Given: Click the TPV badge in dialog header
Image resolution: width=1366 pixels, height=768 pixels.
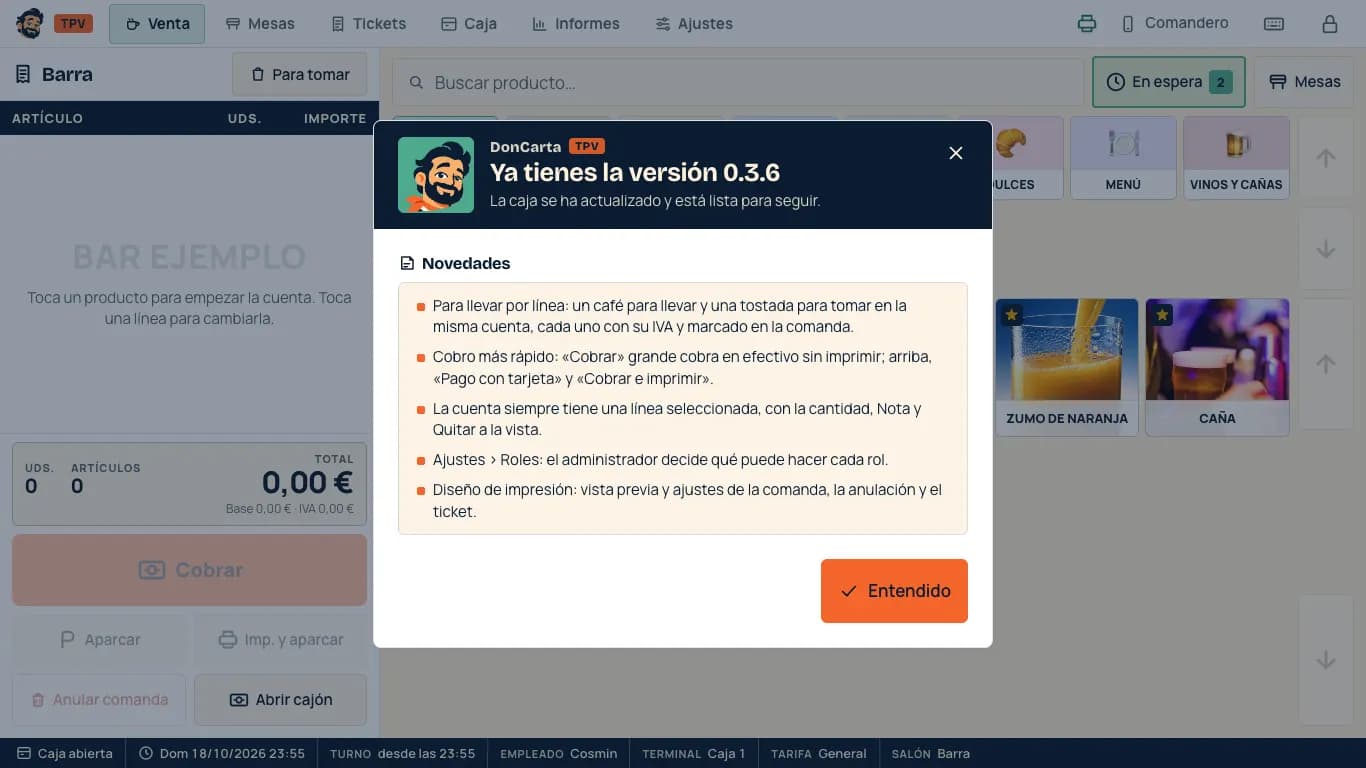Looking at the screenshot, I should click(586, 146).
